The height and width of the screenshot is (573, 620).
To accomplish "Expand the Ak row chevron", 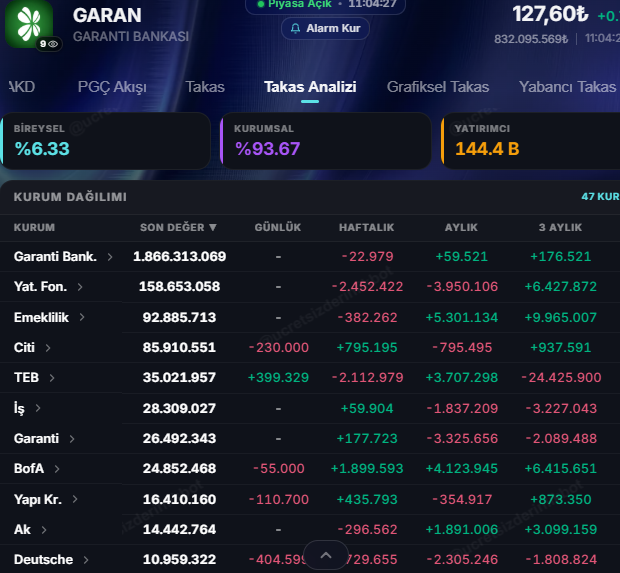I will (44, 530).
